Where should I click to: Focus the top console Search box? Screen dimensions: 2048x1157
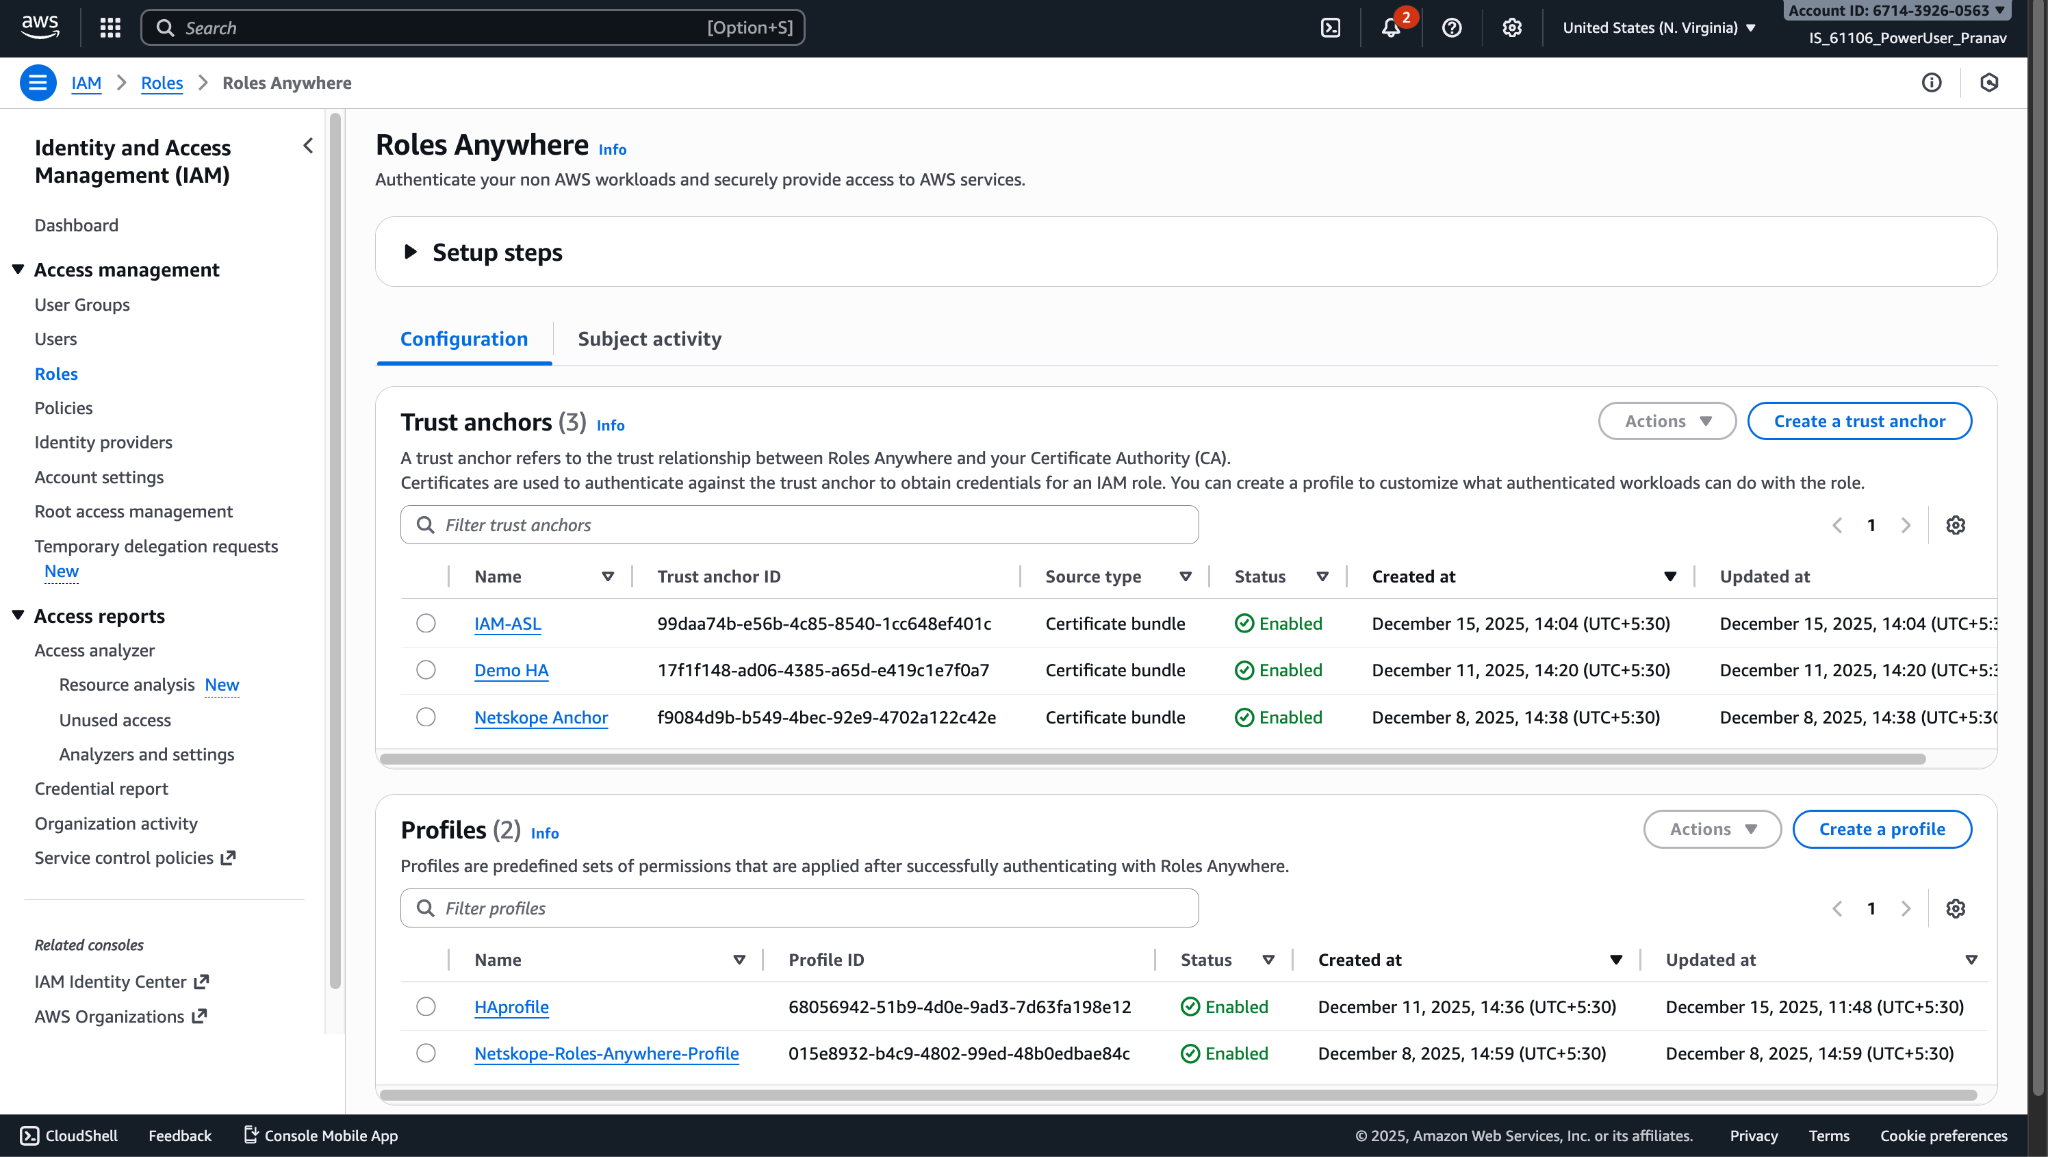click(473, 28)
